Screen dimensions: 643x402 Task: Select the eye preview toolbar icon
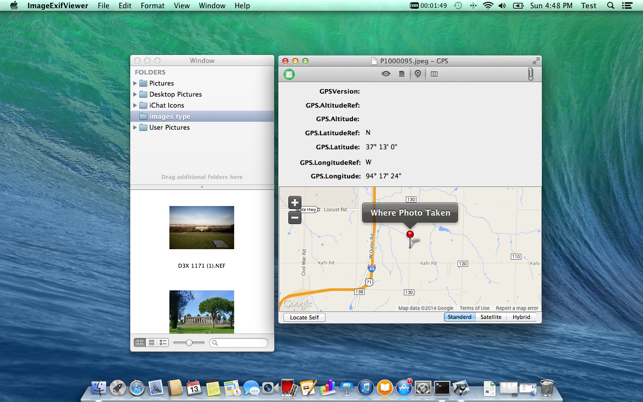(x=386, y=74)
